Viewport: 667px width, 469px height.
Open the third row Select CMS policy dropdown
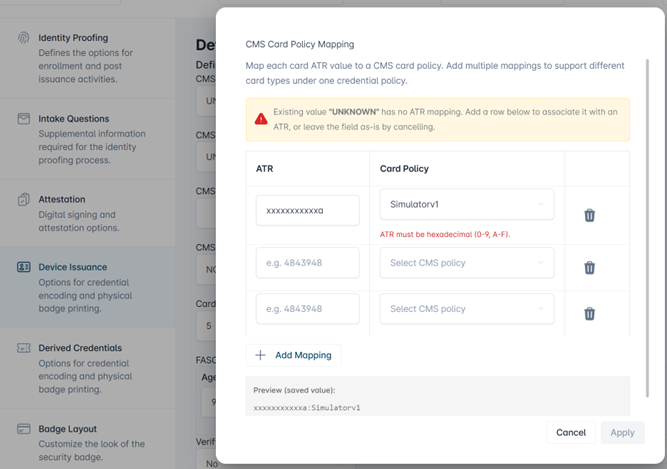click(x=467, y=309)
